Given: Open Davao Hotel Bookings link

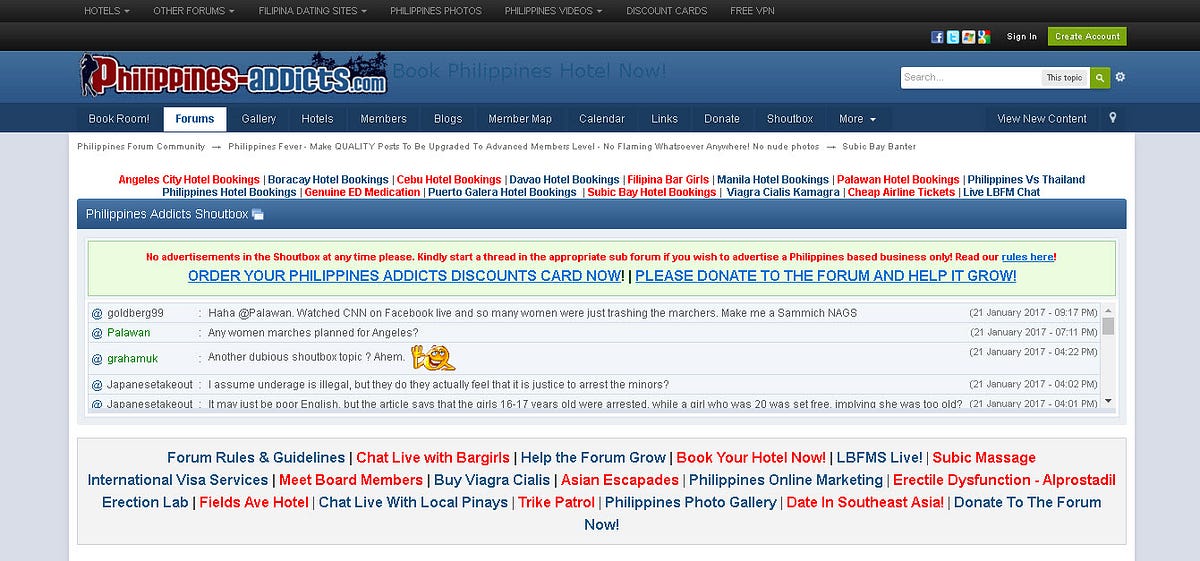Looking at the screenshot, I should click(x=564, y=180).
